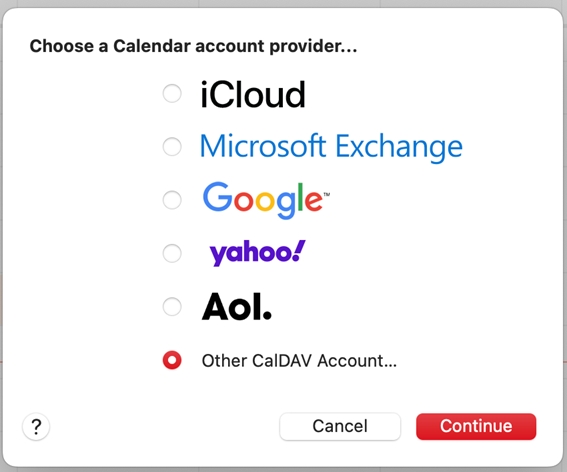Choose the Microsoft Exchange radio button
Screen dimensions: 567x472
tap(172, 146)
